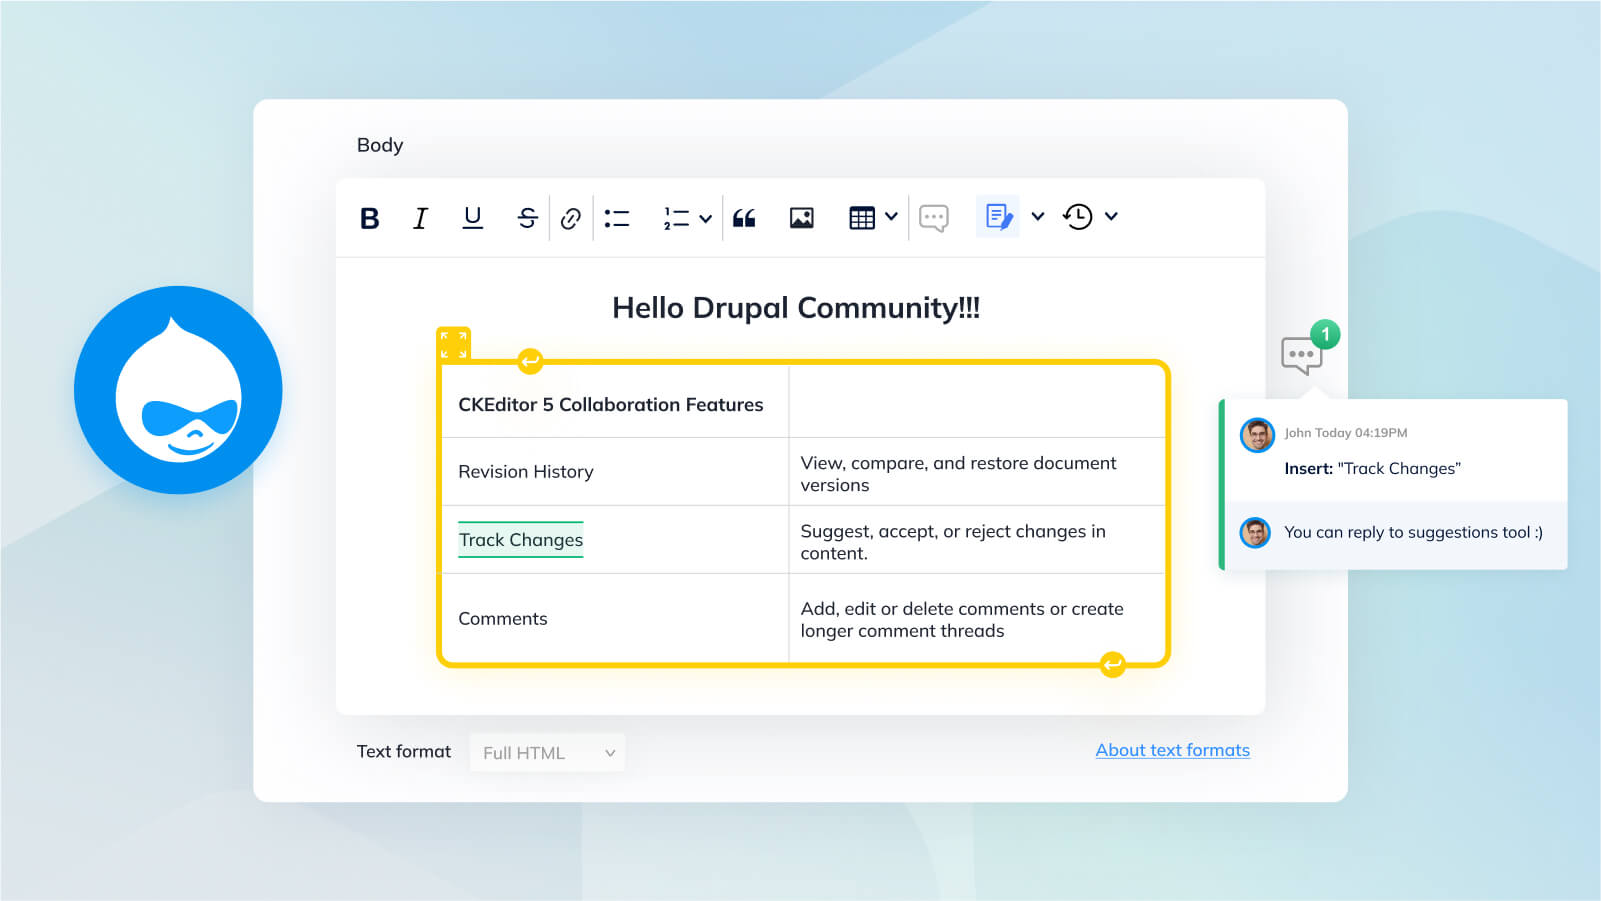Open the Text format dropdown

pos(547,753)
